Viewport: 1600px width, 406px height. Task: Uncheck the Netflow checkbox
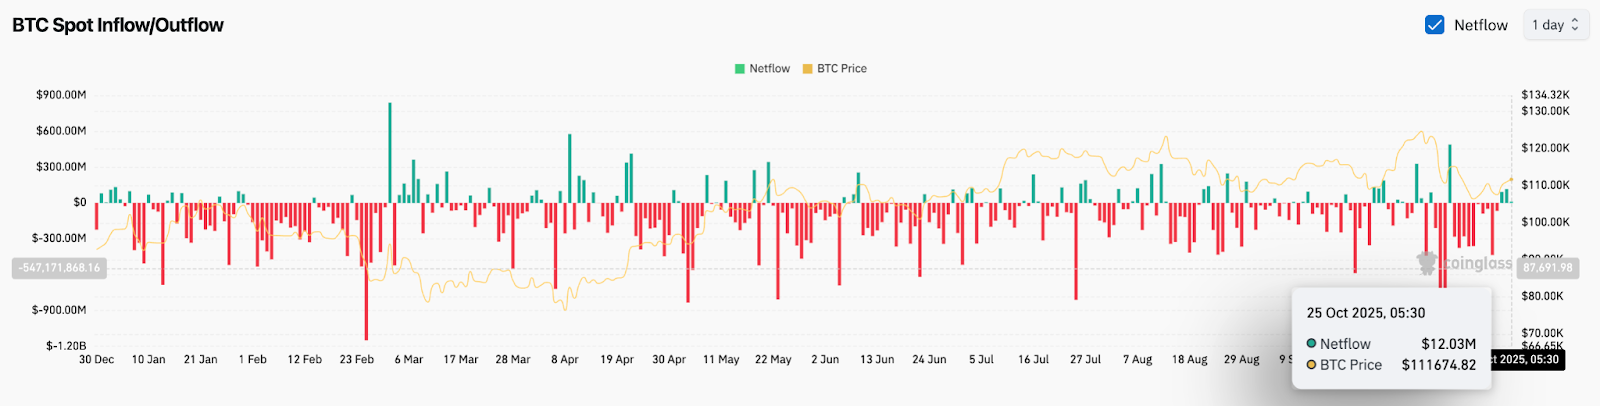(1434, 25)
